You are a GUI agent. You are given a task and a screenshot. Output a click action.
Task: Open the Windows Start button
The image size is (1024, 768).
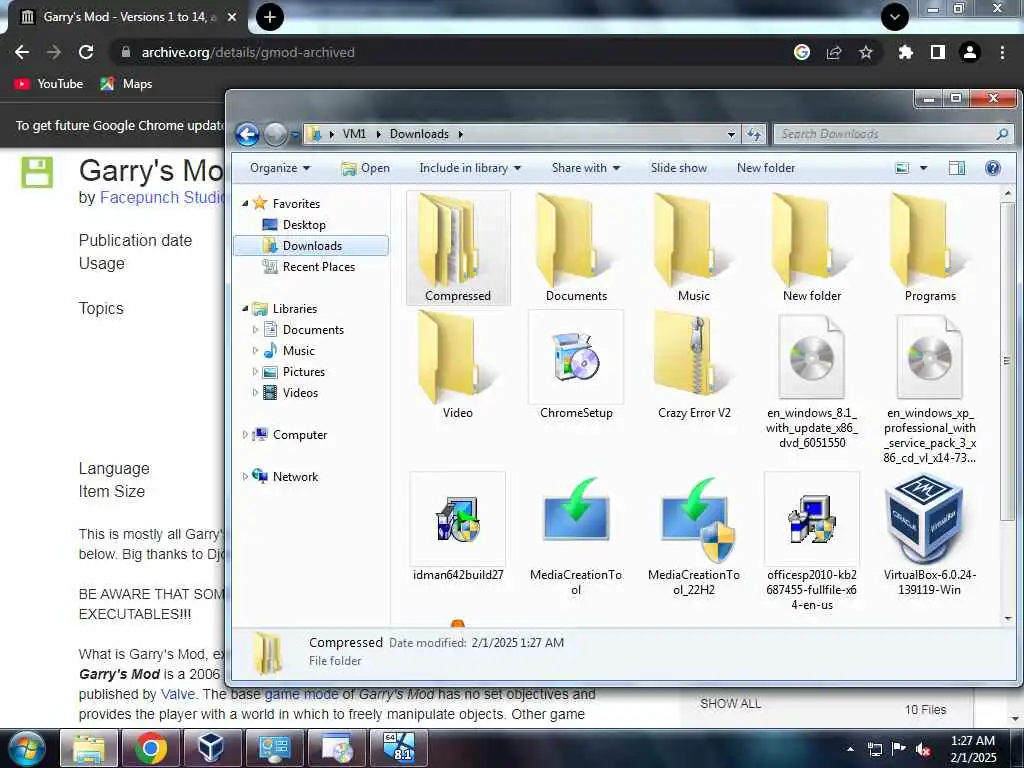(x=25, y=748)
